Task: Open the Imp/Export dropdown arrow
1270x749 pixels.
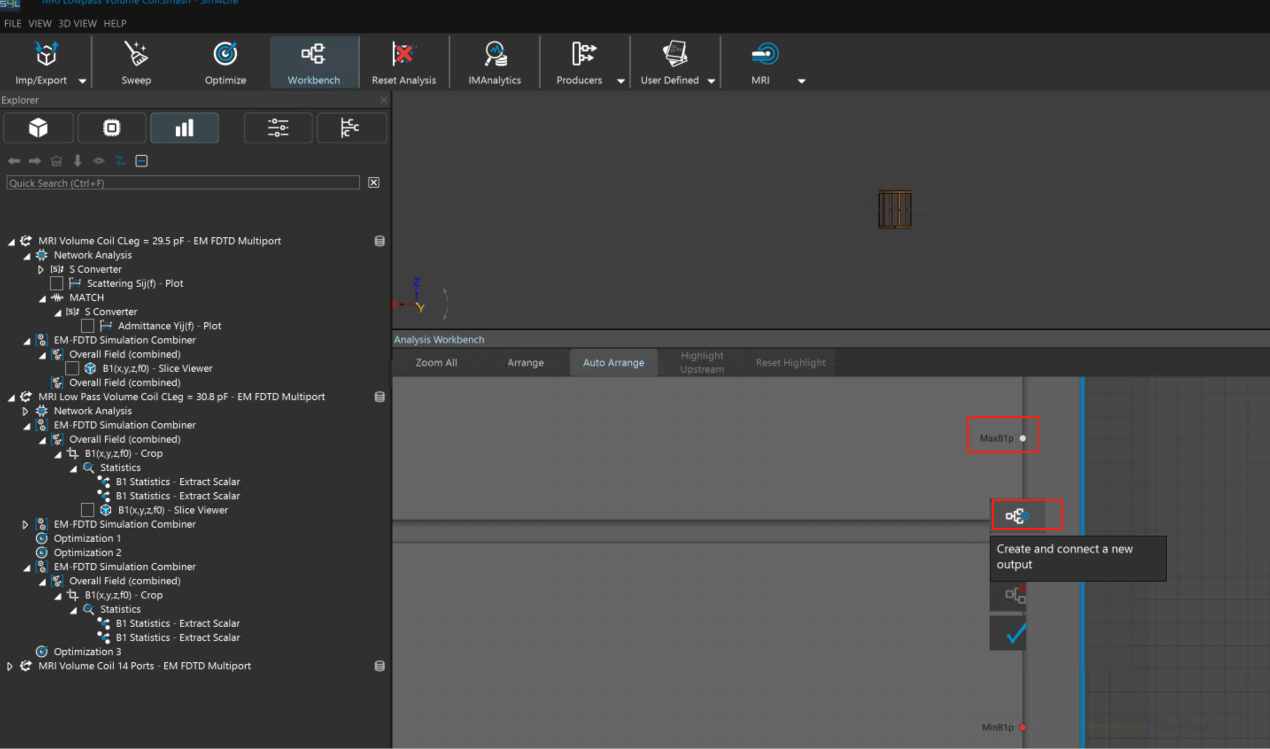Action: pyautogui.click(x=82, y=81)
